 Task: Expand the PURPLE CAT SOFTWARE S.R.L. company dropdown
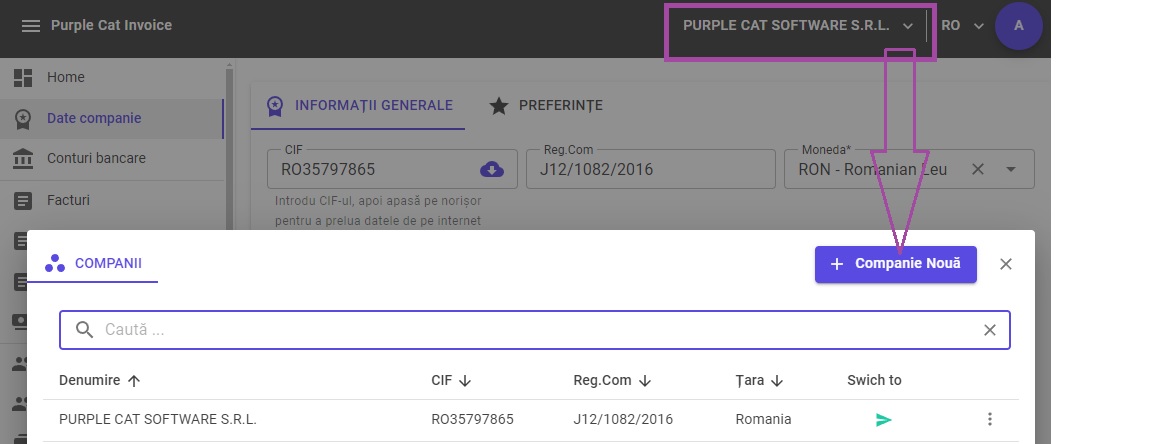coord(798,26)
